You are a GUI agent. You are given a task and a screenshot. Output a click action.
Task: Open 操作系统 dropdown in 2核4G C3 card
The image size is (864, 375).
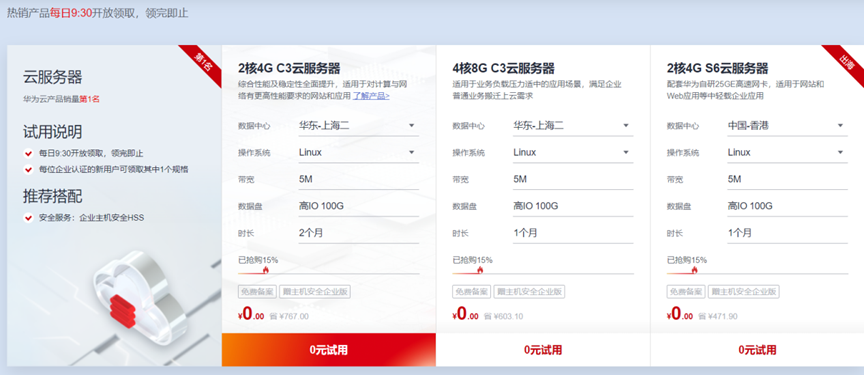359,153
